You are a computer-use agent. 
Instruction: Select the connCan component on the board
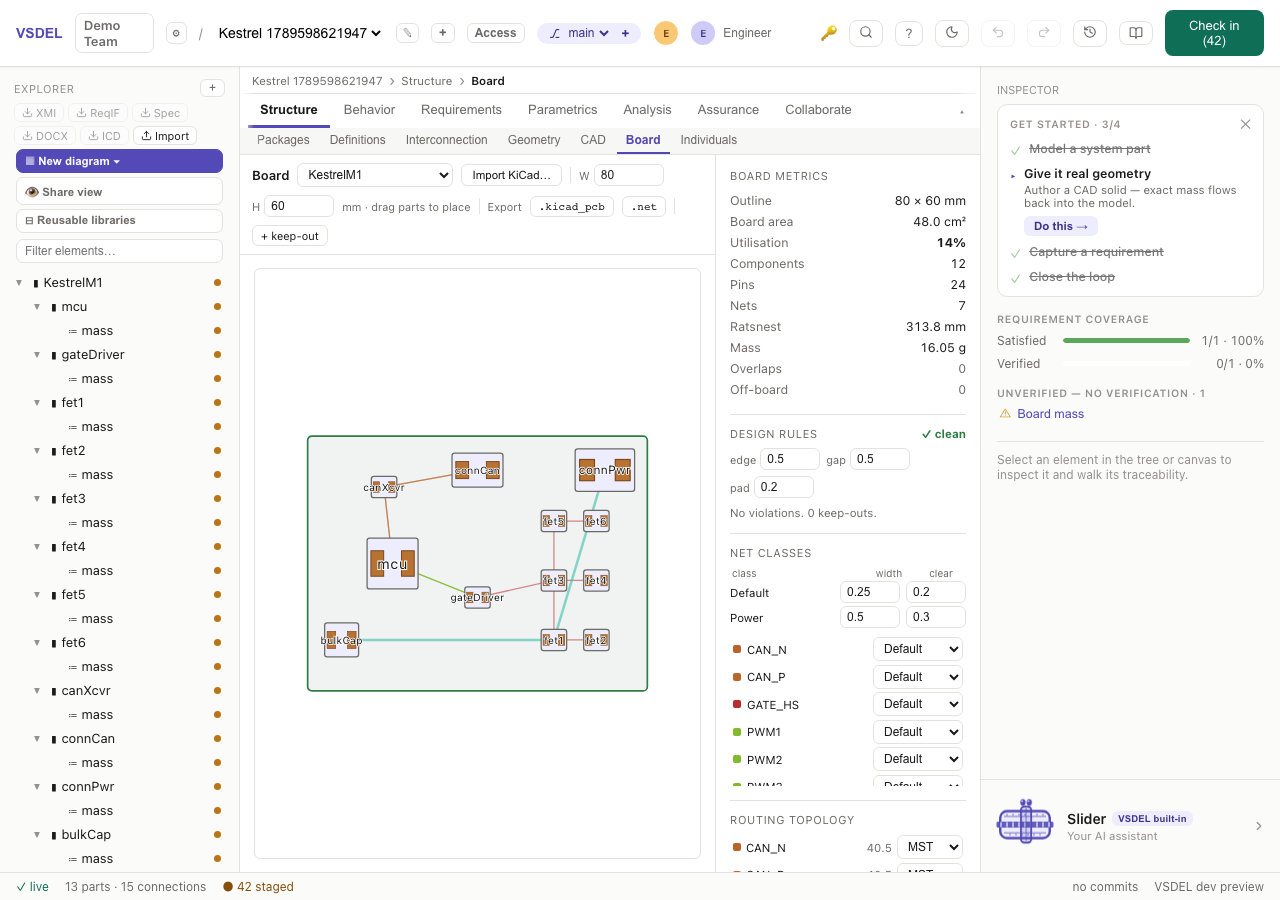[x=477, y=470]
